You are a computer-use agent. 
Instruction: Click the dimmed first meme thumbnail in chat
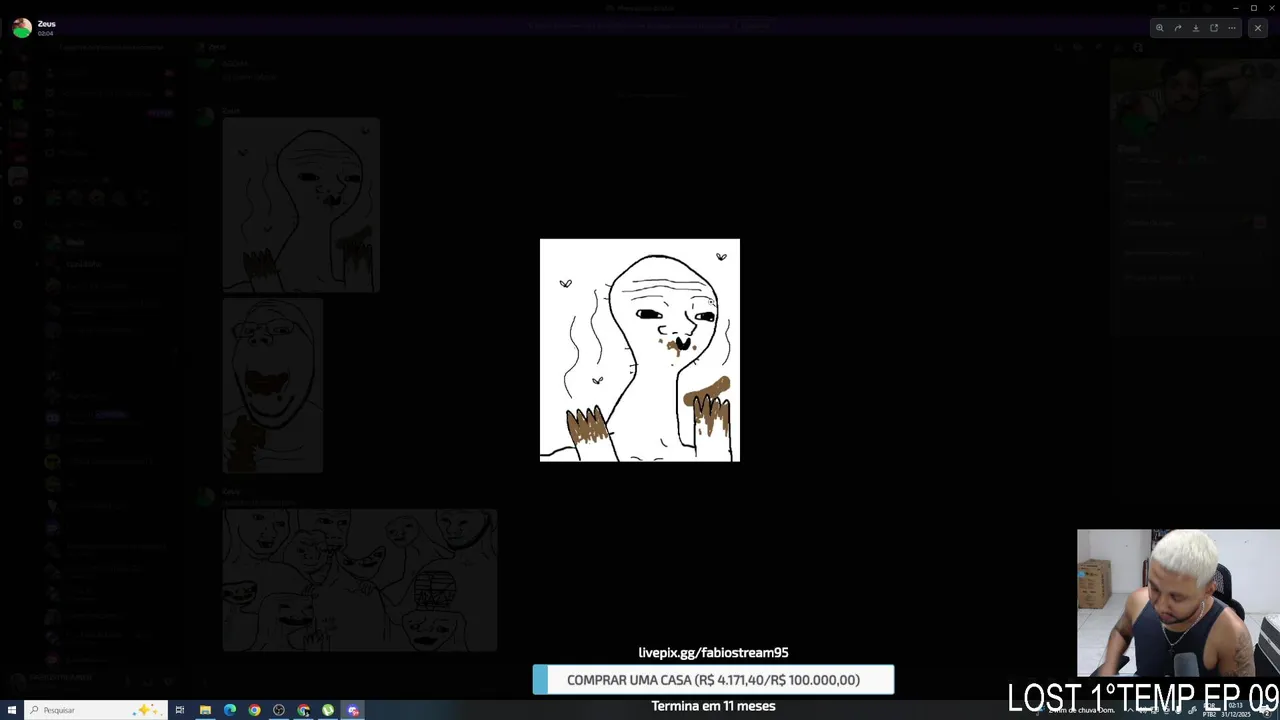(301, 205)
